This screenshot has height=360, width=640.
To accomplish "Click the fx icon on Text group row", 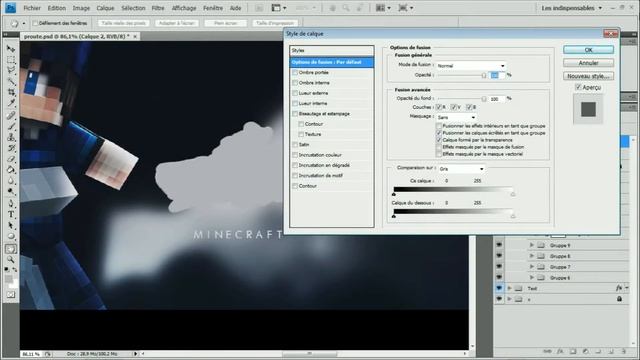I will click(619, 288).
